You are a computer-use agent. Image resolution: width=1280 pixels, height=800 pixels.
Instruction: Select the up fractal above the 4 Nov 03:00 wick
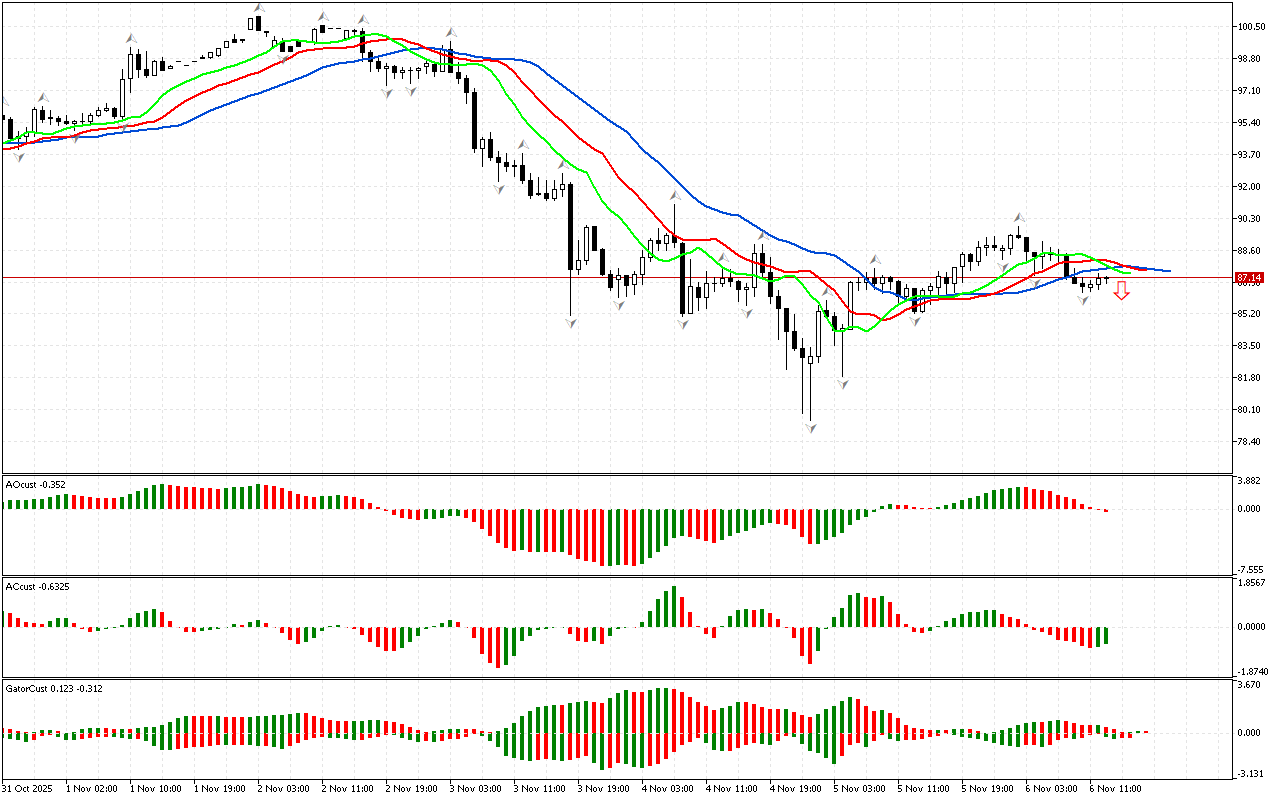(x=675, y=196)
